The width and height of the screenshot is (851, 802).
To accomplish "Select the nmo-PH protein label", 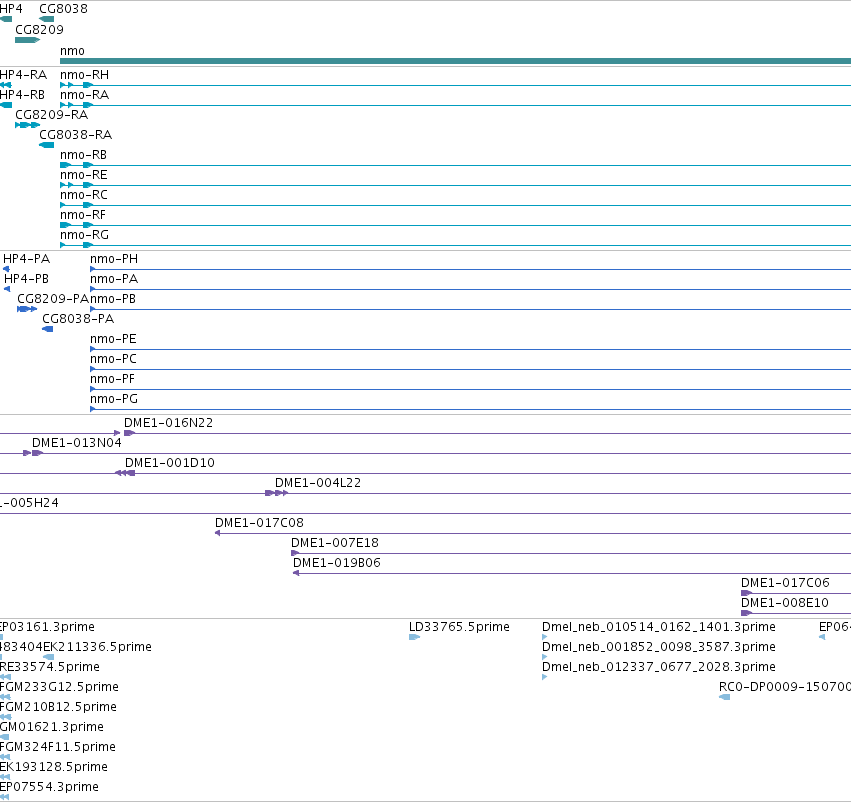I will pyautogui.click(x=114, y=259).
